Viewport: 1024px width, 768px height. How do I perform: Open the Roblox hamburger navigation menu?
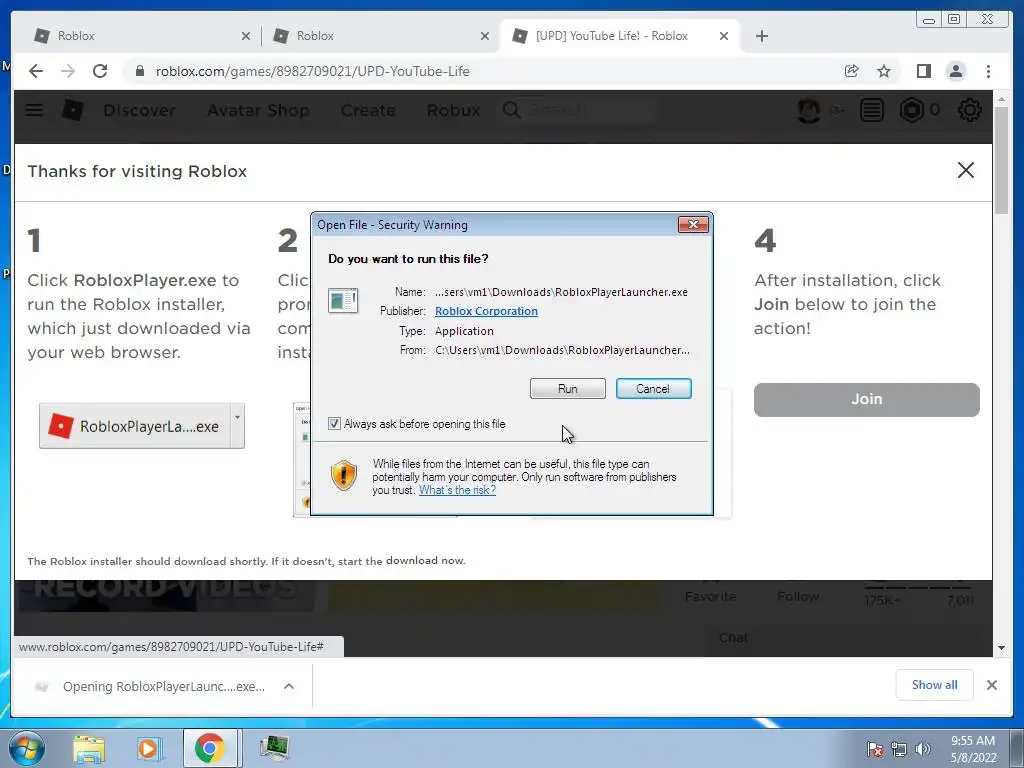pos(34,110)
